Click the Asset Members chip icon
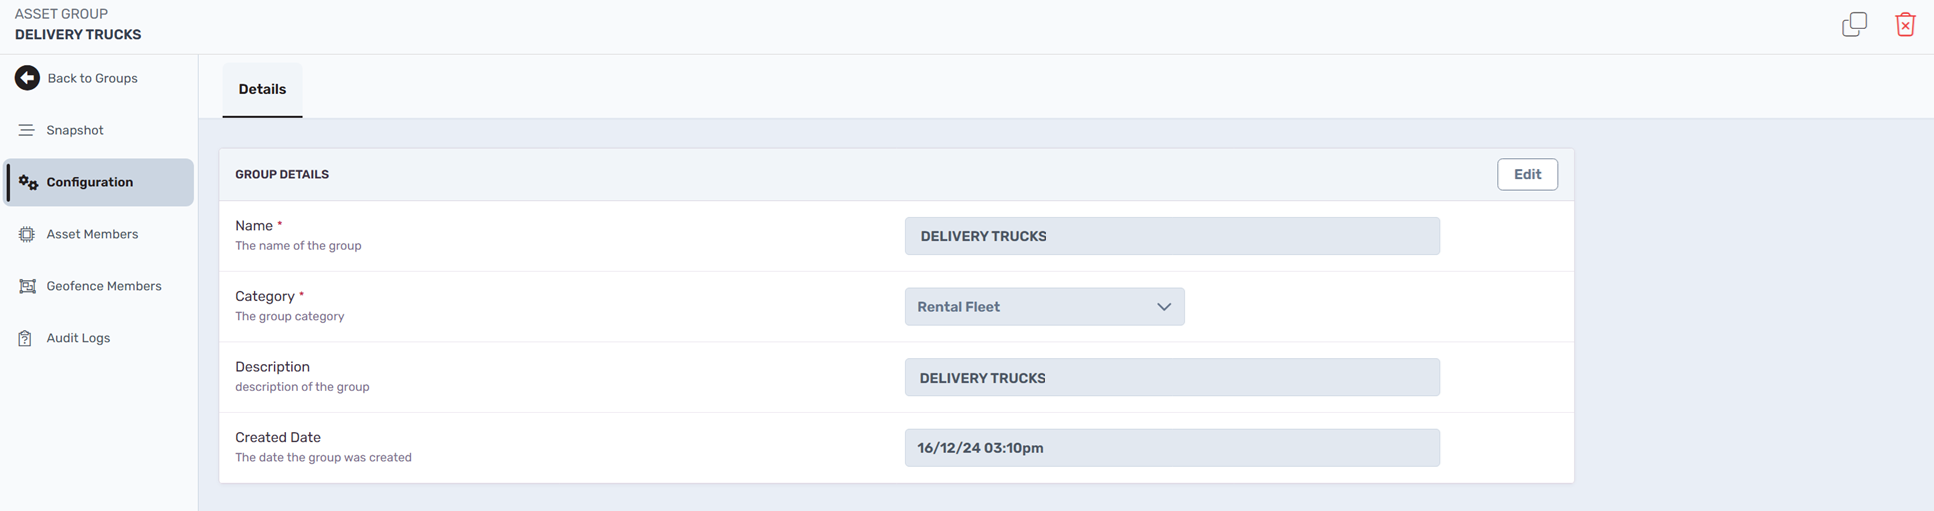The height and width of the screenshot is (511, 1934). tap(27, 234)
